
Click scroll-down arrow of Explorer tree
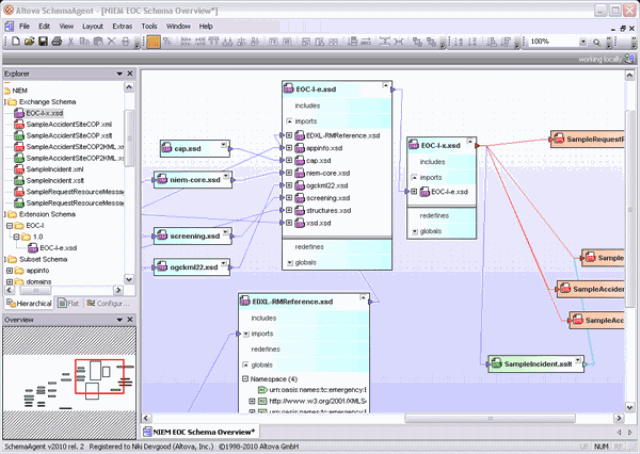point(129,280)
